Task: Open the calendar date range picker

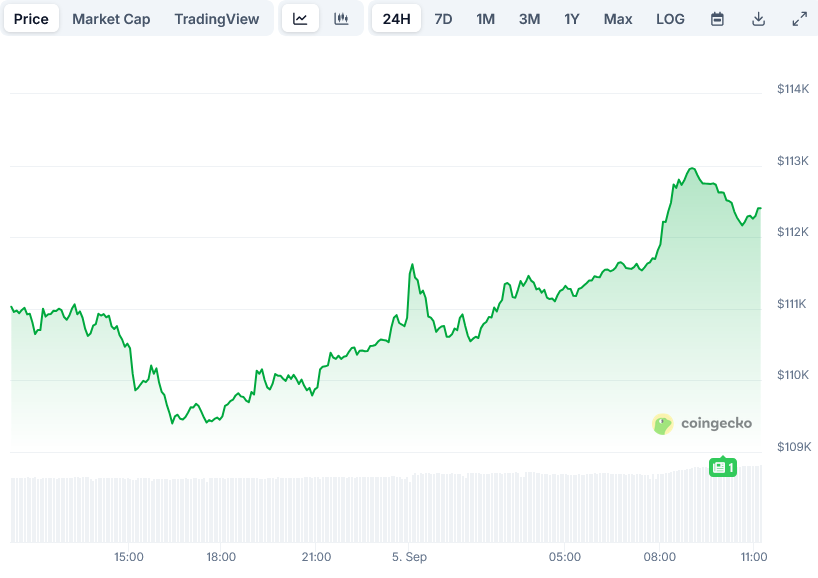Action: coord(717,19)
